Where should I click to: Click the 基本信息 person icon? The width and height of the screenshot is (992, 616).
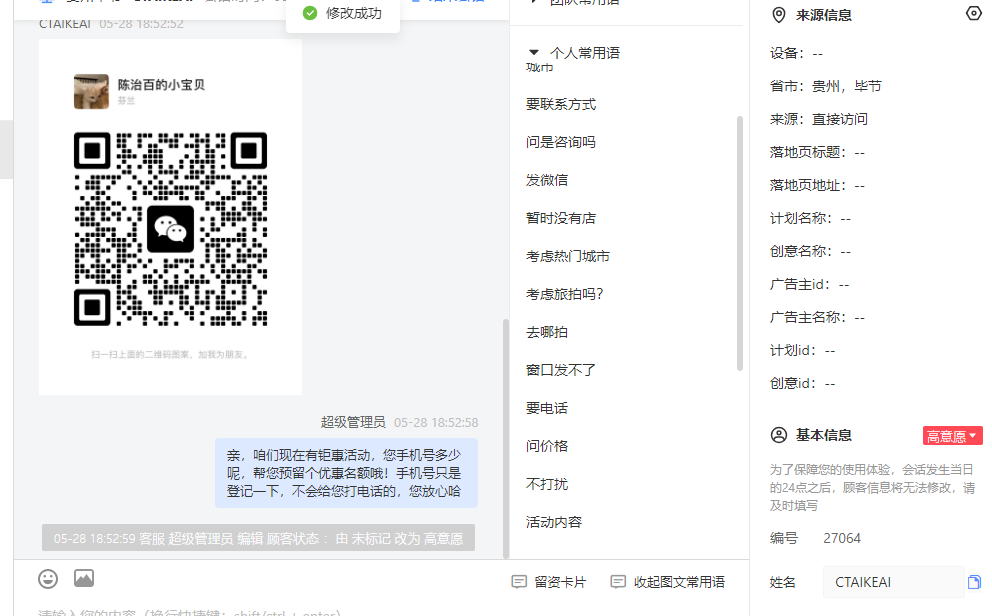(x=779, y=435)
